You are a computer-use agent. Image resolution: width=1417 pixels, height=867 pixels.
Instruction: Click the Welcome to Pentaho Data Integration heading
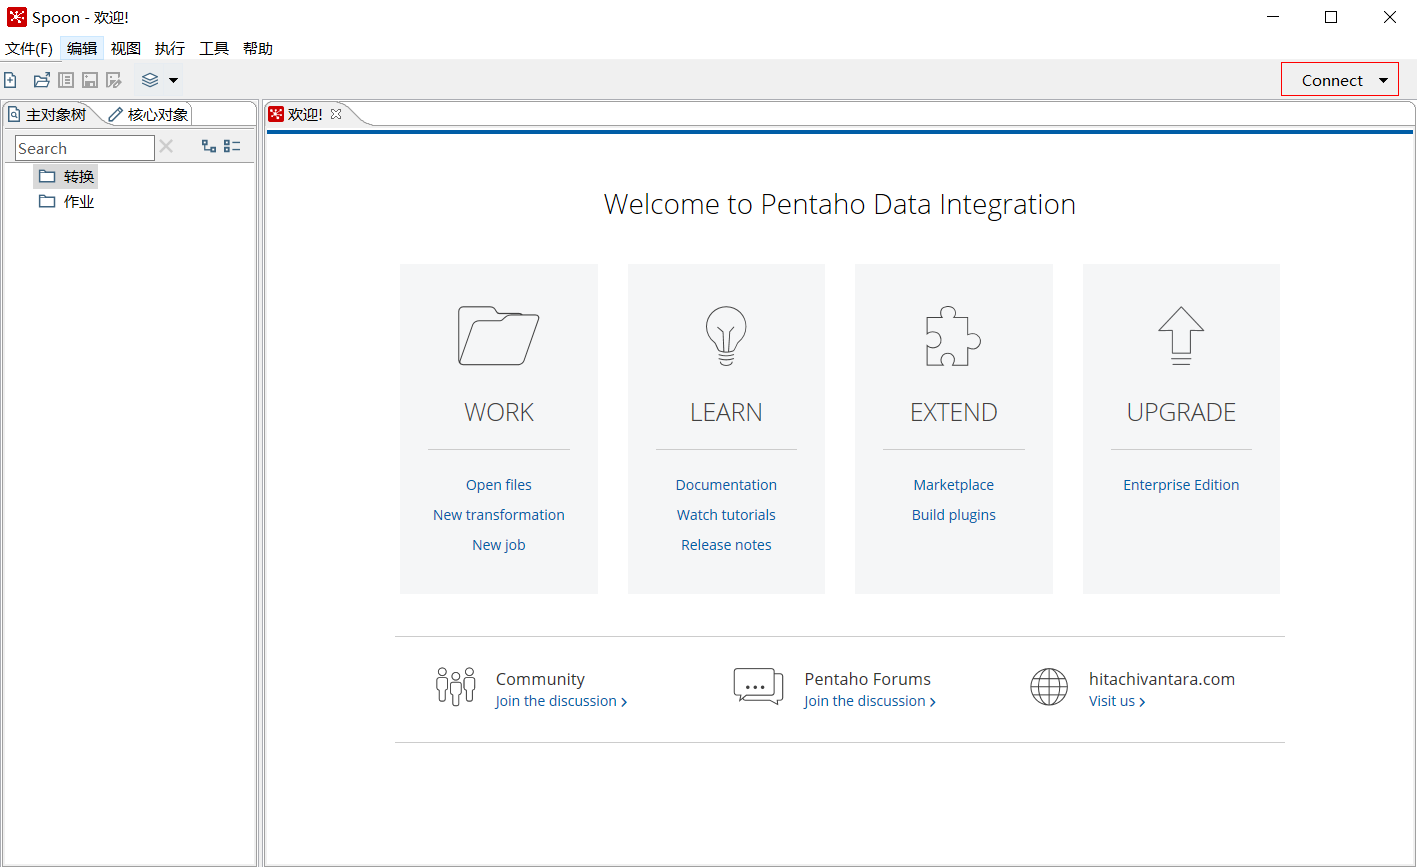tap(840, 204)
